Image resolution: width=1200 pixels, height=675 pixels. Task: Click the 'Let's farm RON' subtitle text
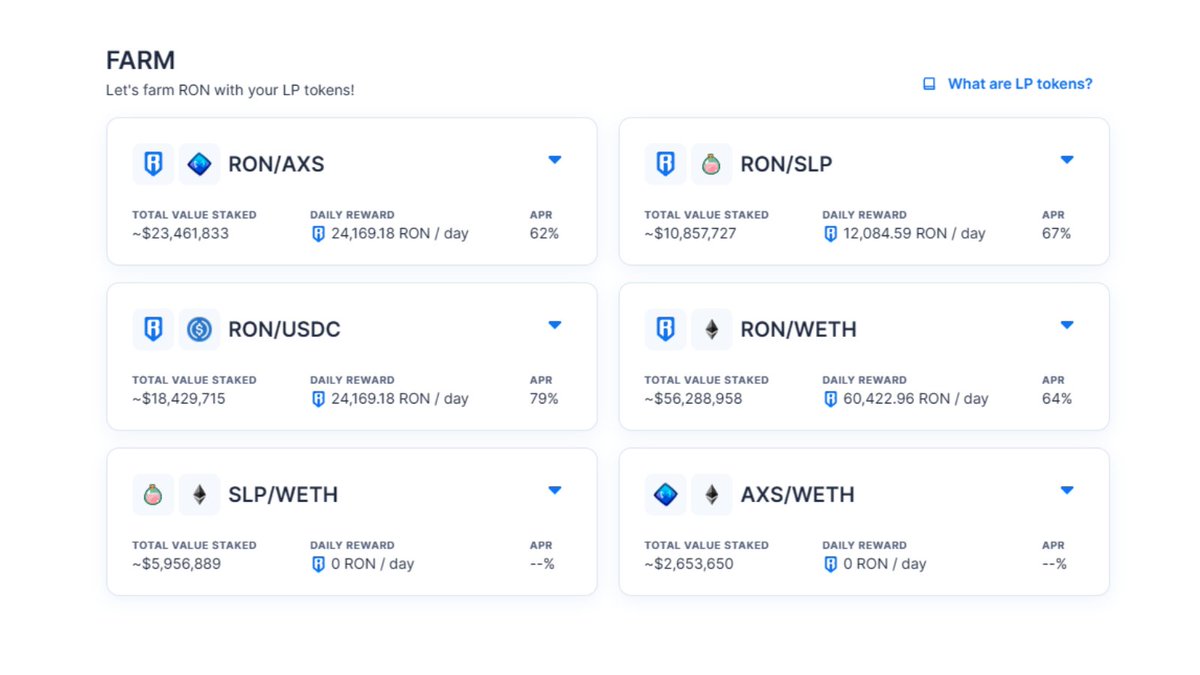click(x=230, y=90)
